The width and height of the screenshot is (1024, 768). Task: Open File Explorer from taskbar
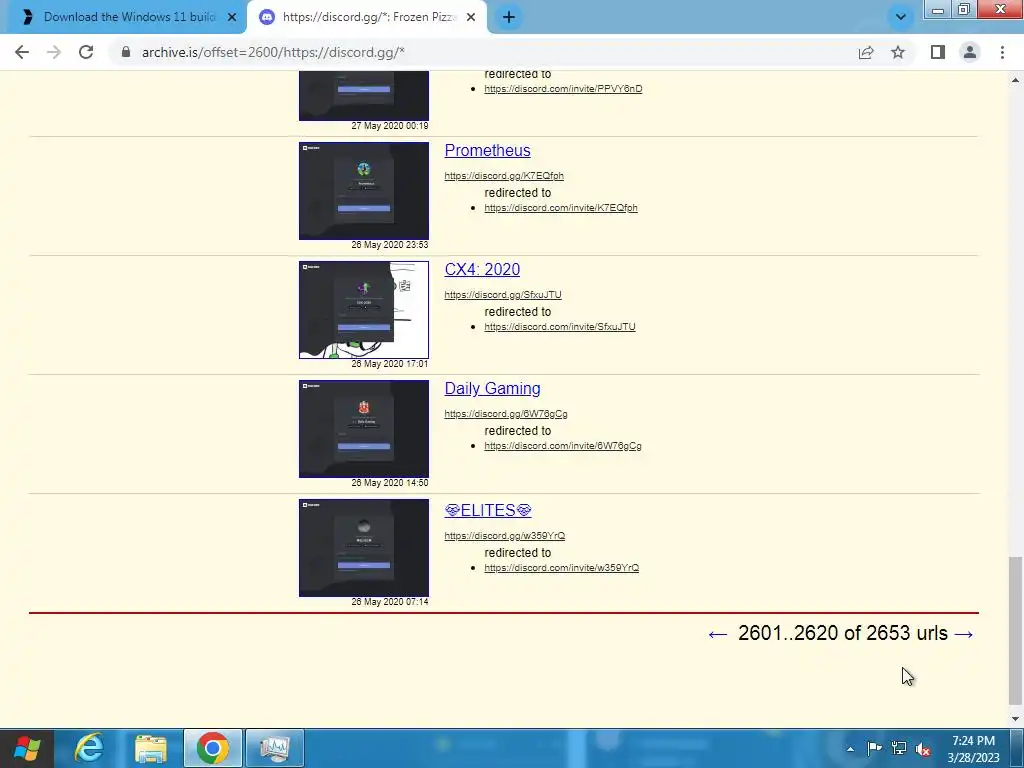[x=151, y=748]
